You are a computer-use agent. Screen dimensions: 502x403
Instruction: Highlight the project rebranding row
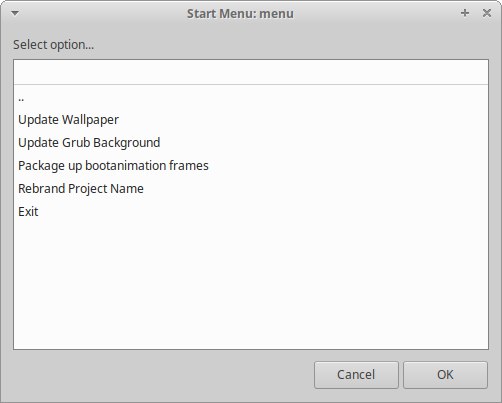tap(251, 189)
